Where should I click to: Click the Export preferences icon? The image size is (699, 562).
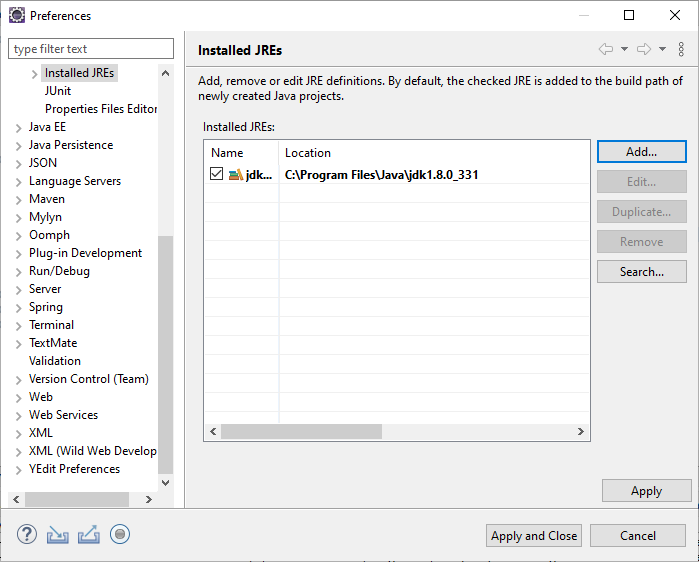click(x=89, y=535)
